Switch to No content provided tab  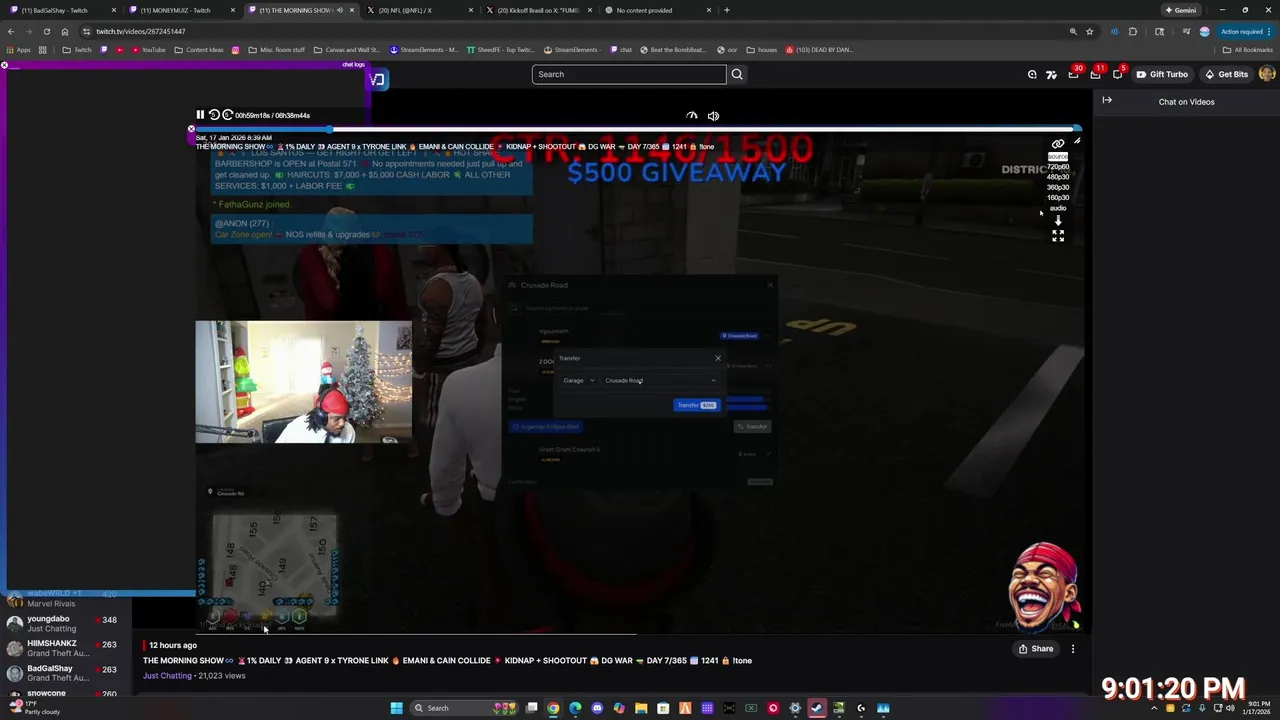(658, 10)
